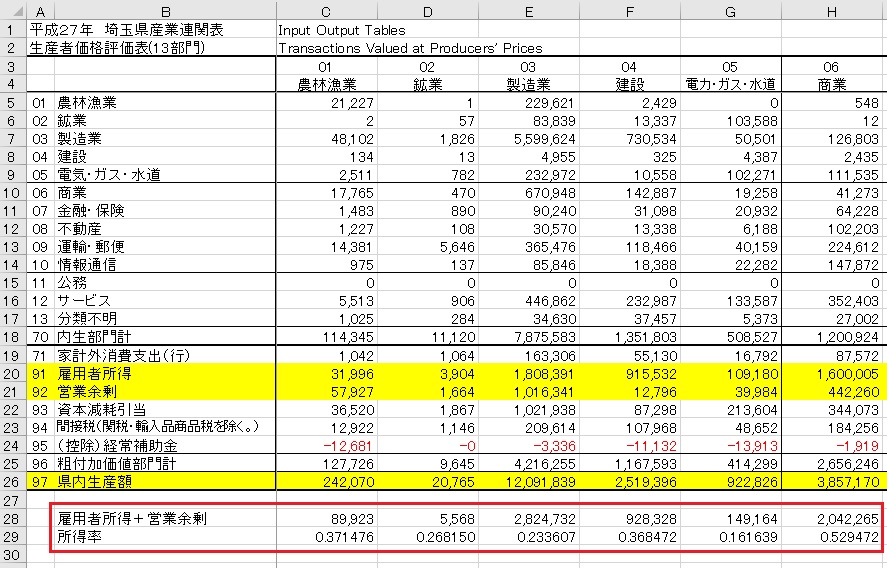The height and width of the screenshot is (568, 887).
Task: Click row label 公務
Action: tap(72, 282)
